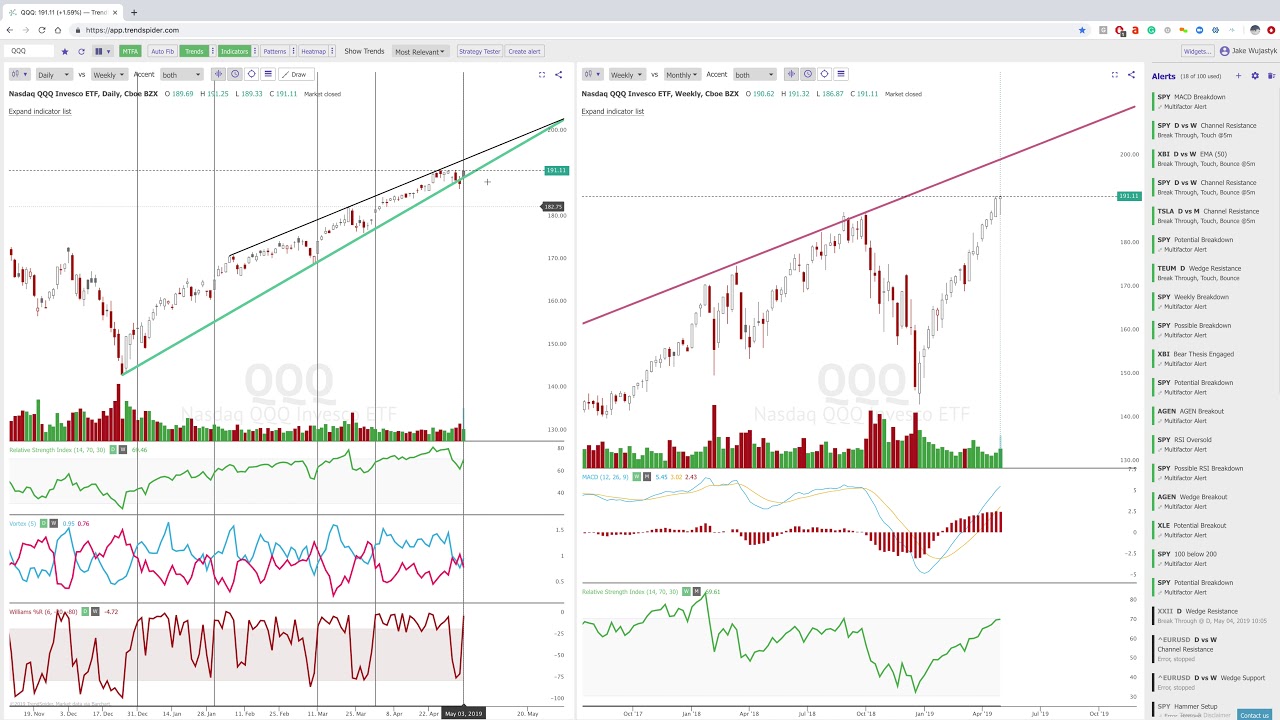
Task: Toggle the Heatmap button
Action: click(313, 51)
